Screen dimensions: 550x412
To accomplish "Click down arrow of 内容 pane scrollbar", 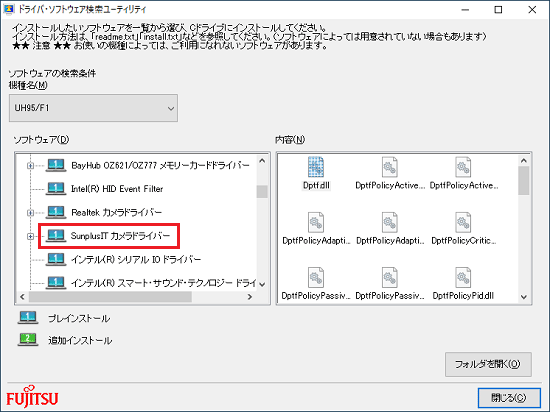I will pyautogui.click(x=524, y=297).
